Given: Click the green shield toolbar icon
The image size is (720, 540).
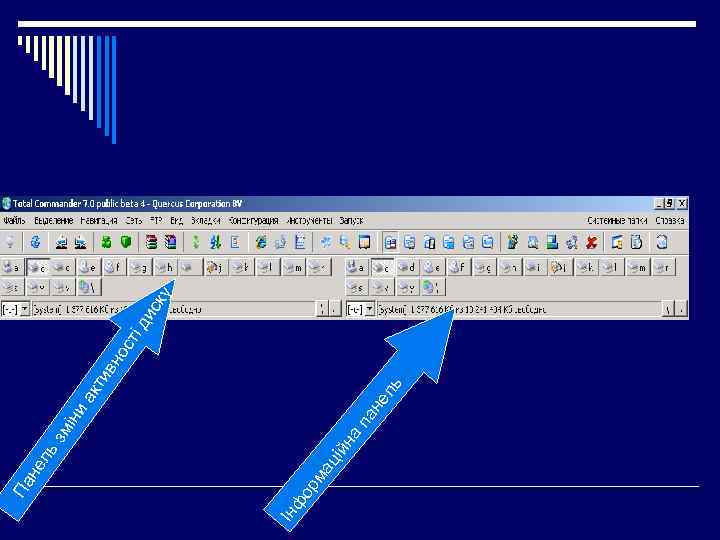Looking at the screenshot, I should (126, 242).
